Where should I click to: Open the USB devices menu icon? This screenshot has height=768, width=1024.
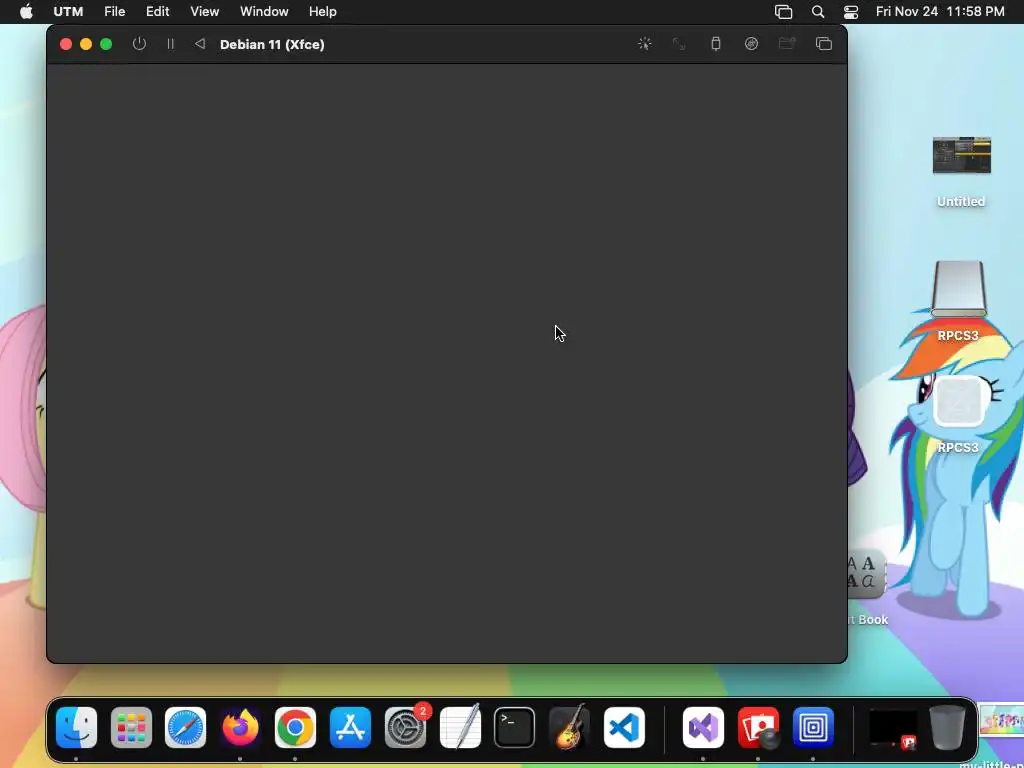tap(716, 44)
